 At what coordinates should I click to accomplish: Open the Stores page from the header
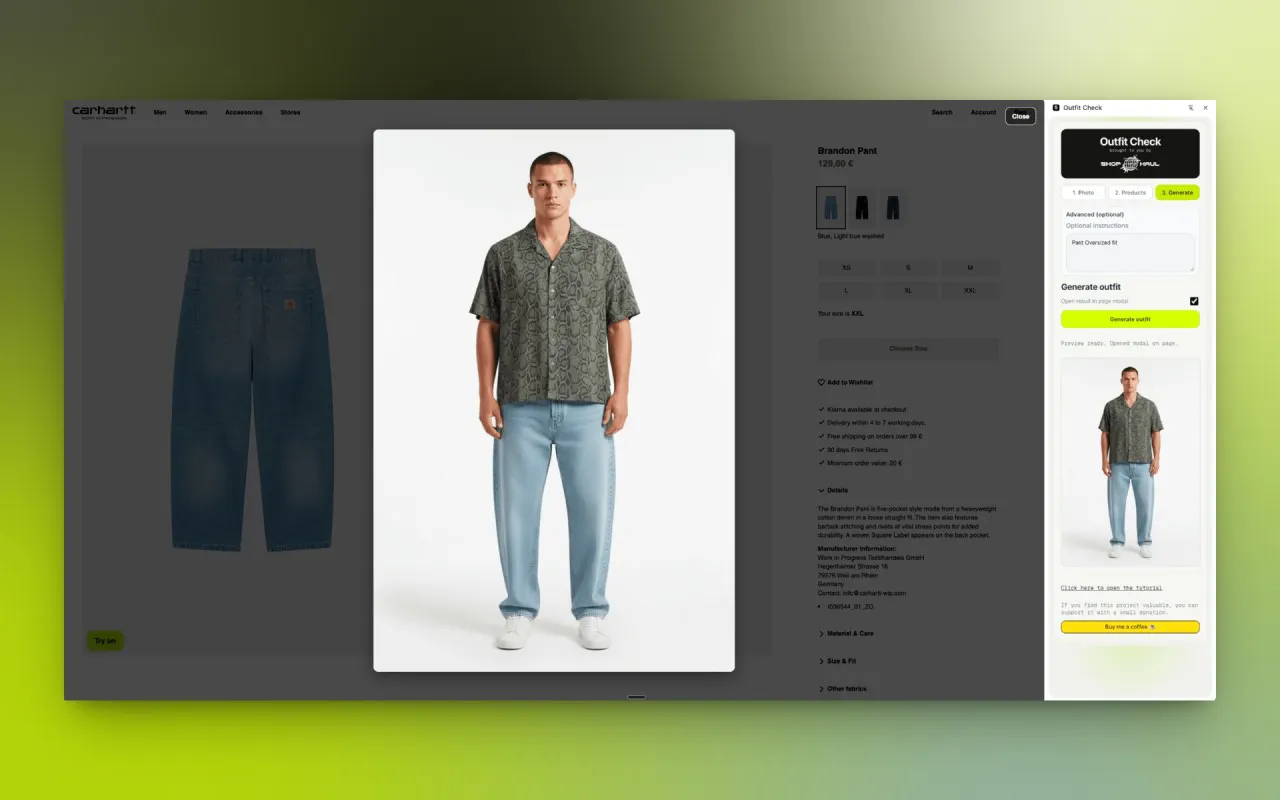click(290, 113)
